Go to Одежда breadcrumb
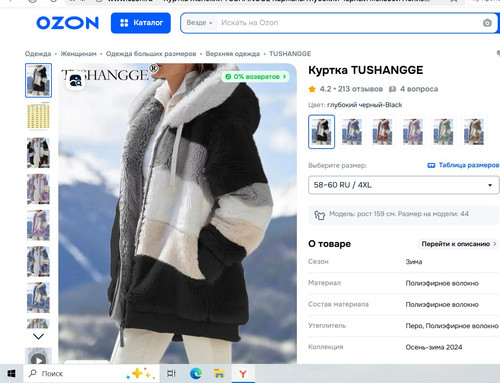The height and width of the screenshot is (383, 500). click(38, 54)
